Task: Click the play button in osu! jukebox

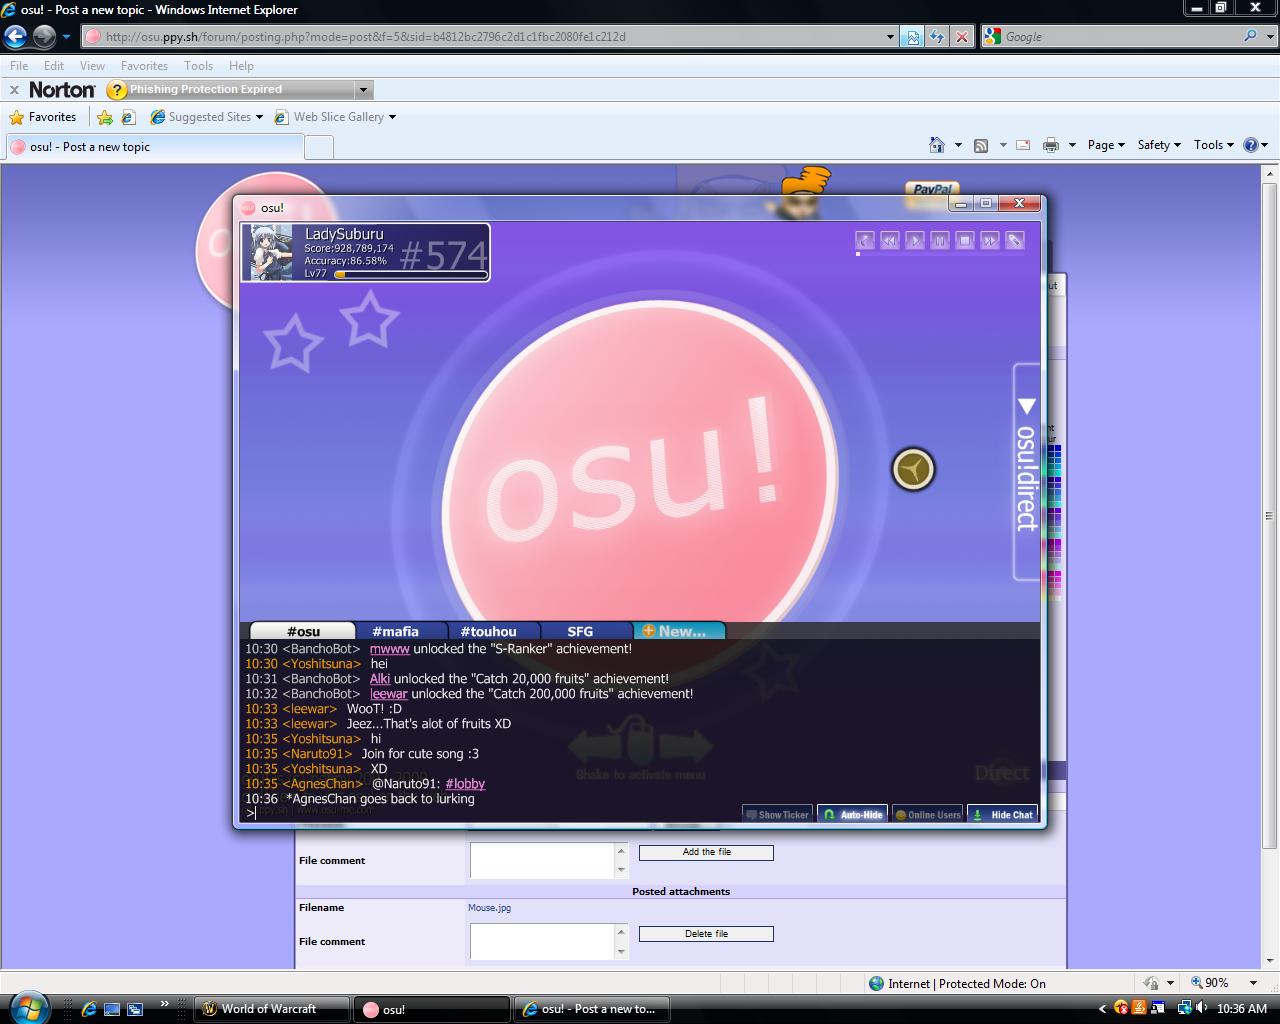Action: click(x=914, y=240)
